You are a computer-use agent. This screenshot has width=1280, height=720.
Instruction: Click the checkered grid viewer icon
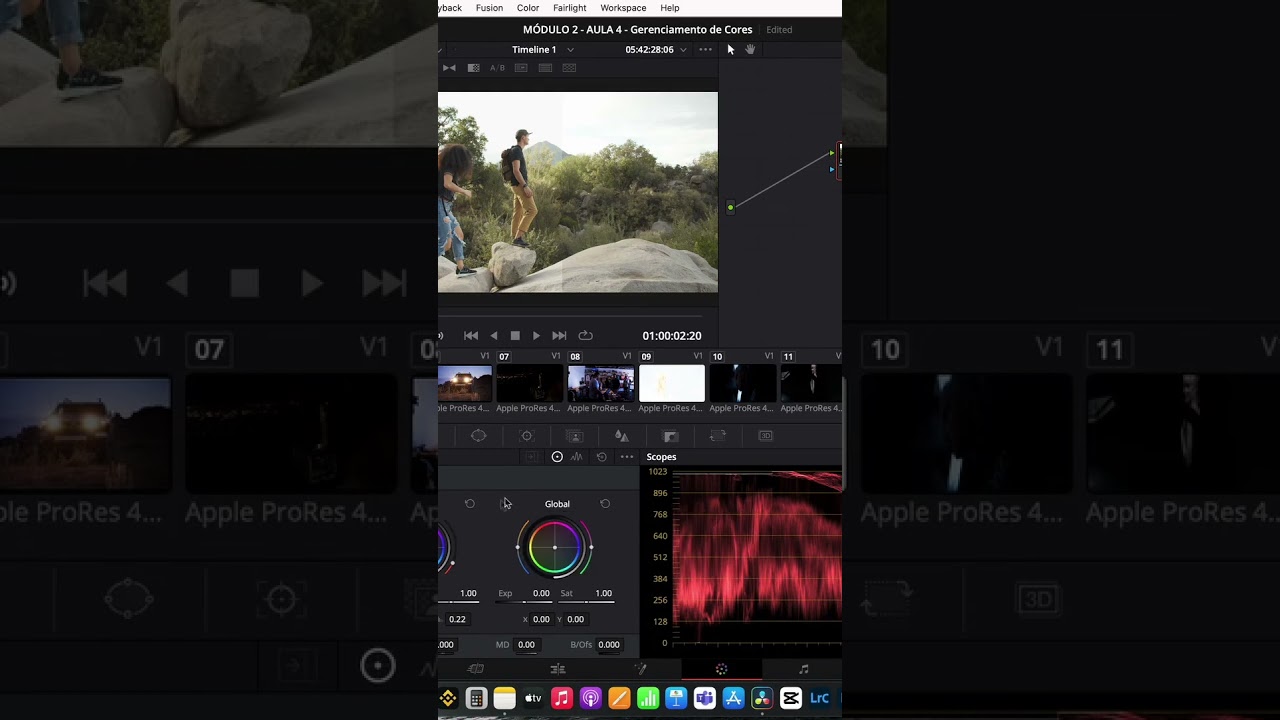569,68
